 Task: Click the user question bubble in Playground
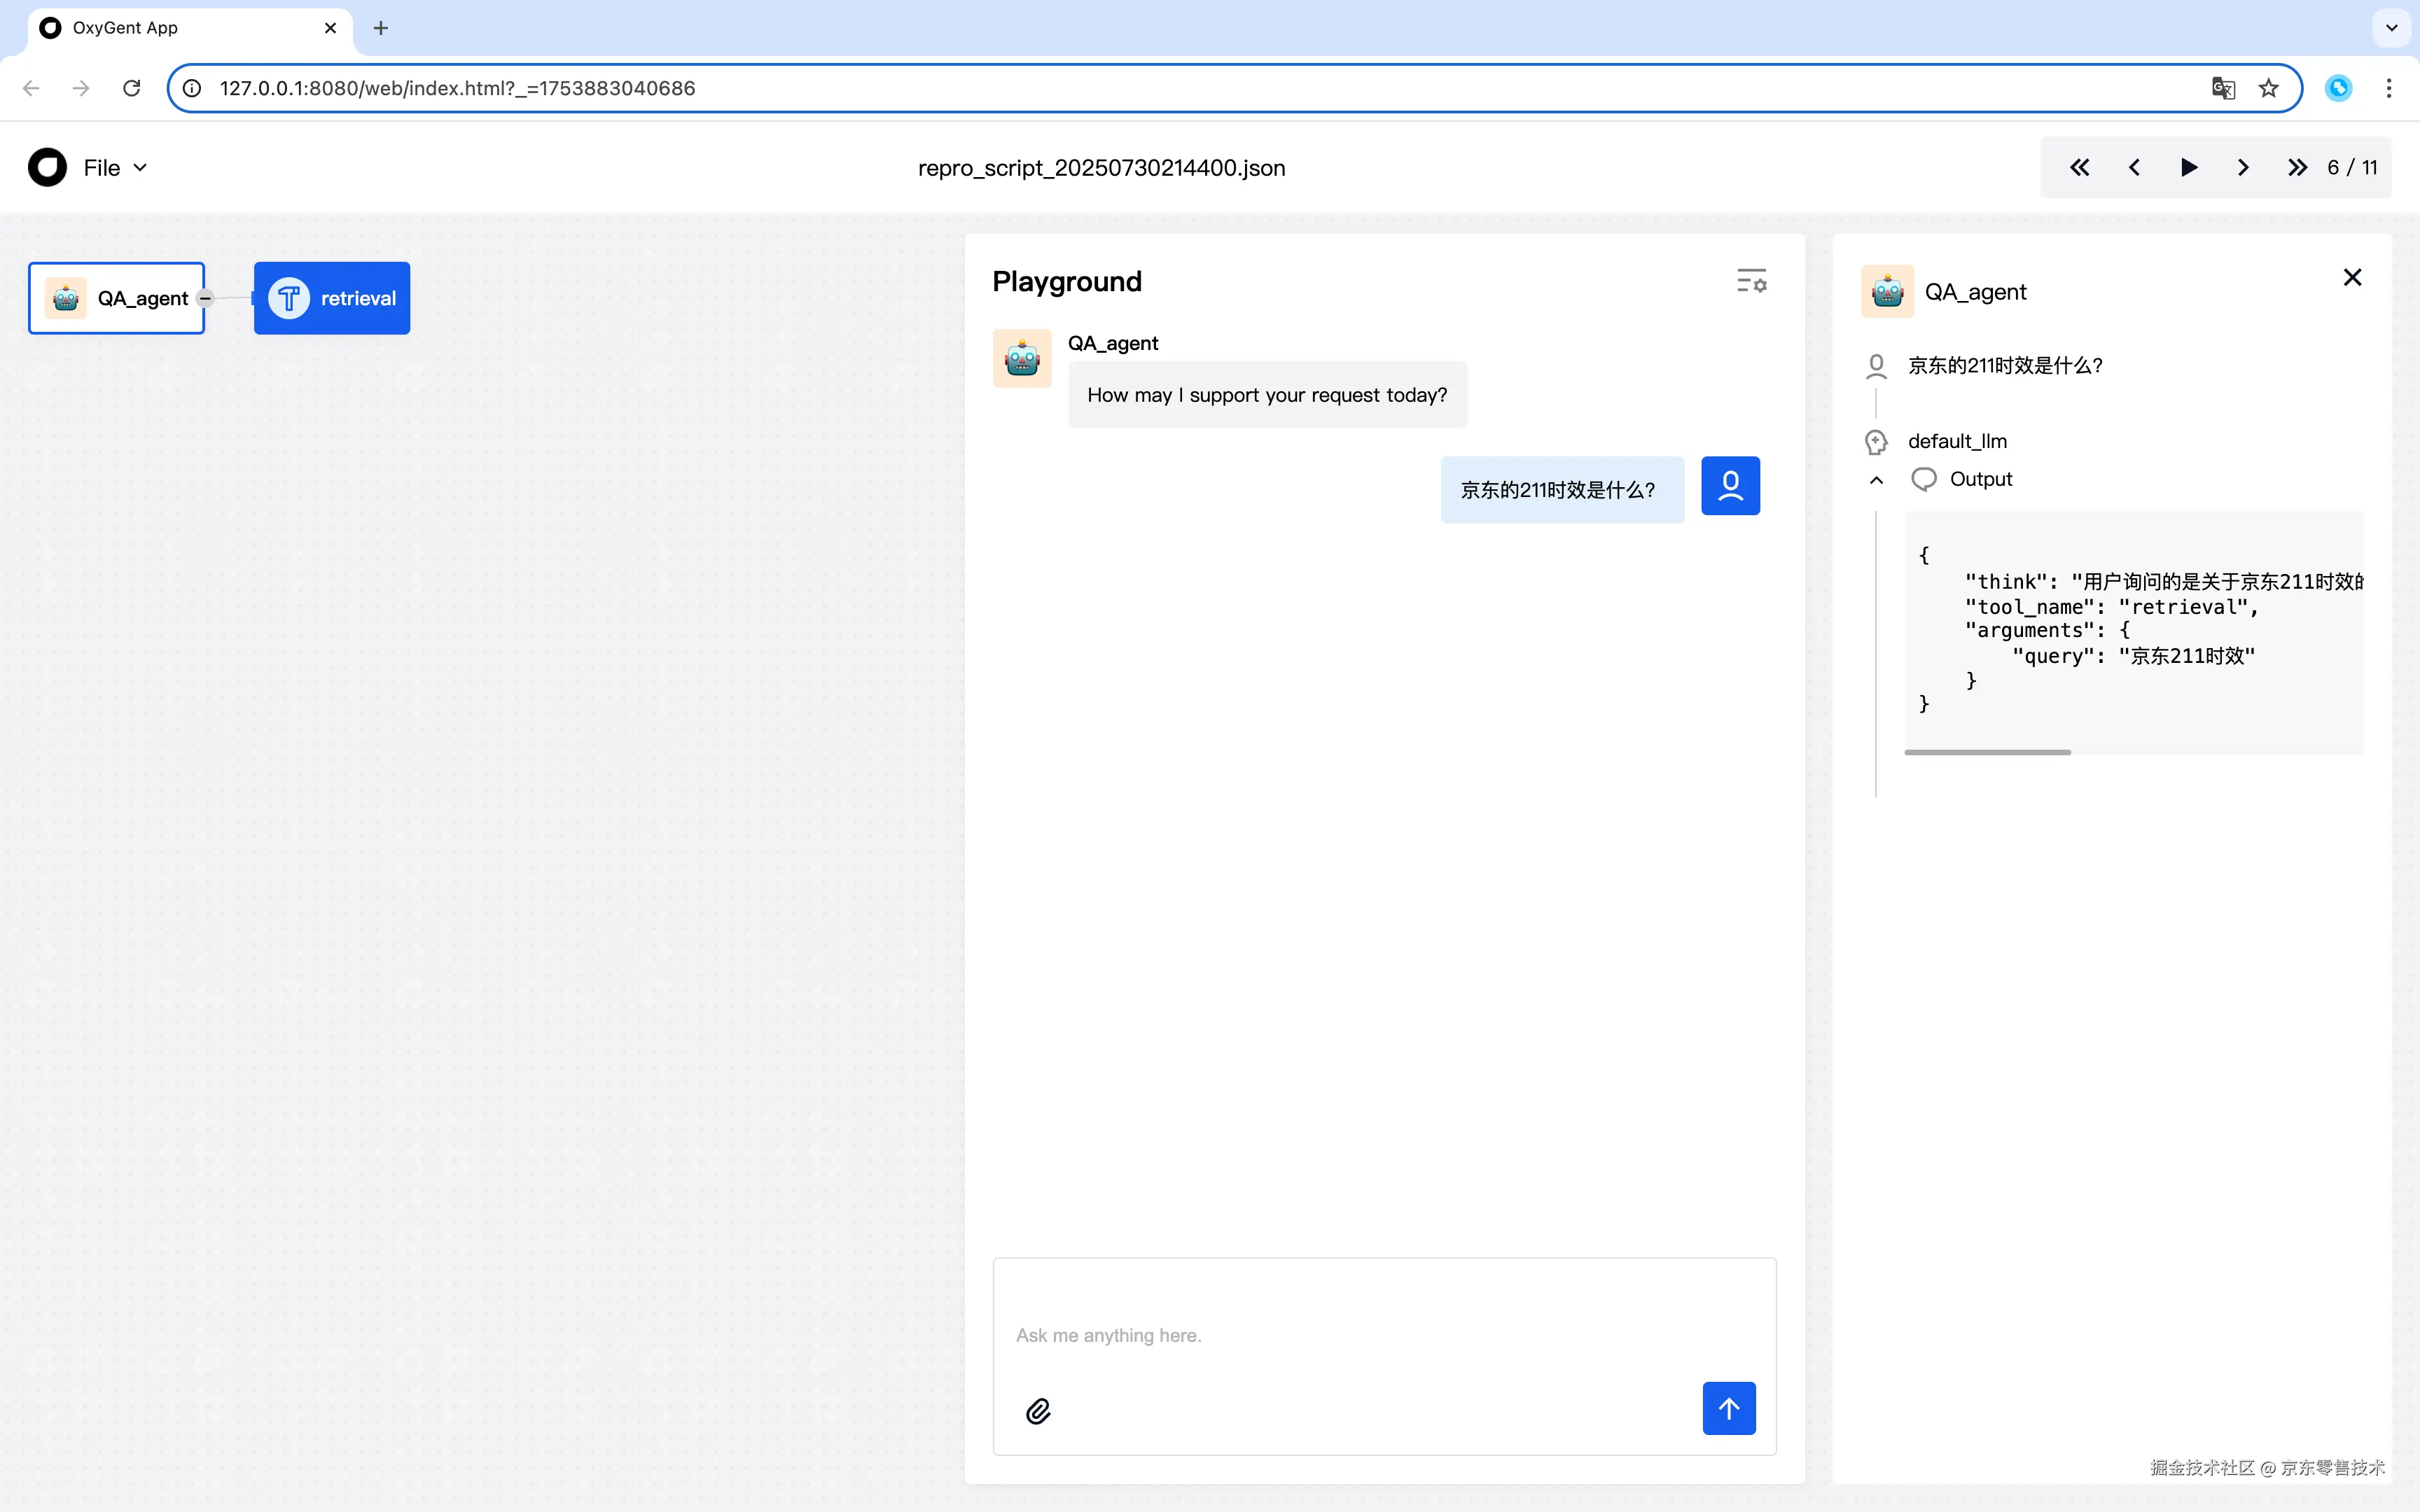click(1562, 490)
